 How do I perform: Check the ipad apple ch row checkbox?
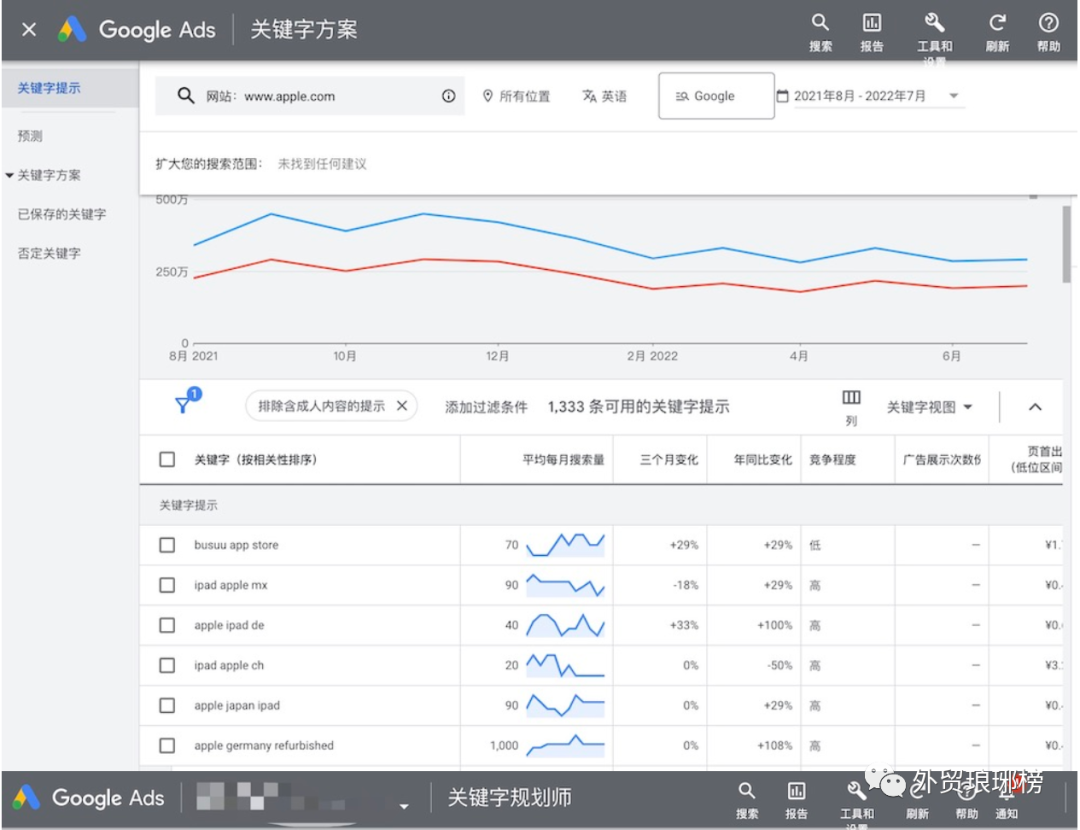pyautogui.click(x=167, y=665)
